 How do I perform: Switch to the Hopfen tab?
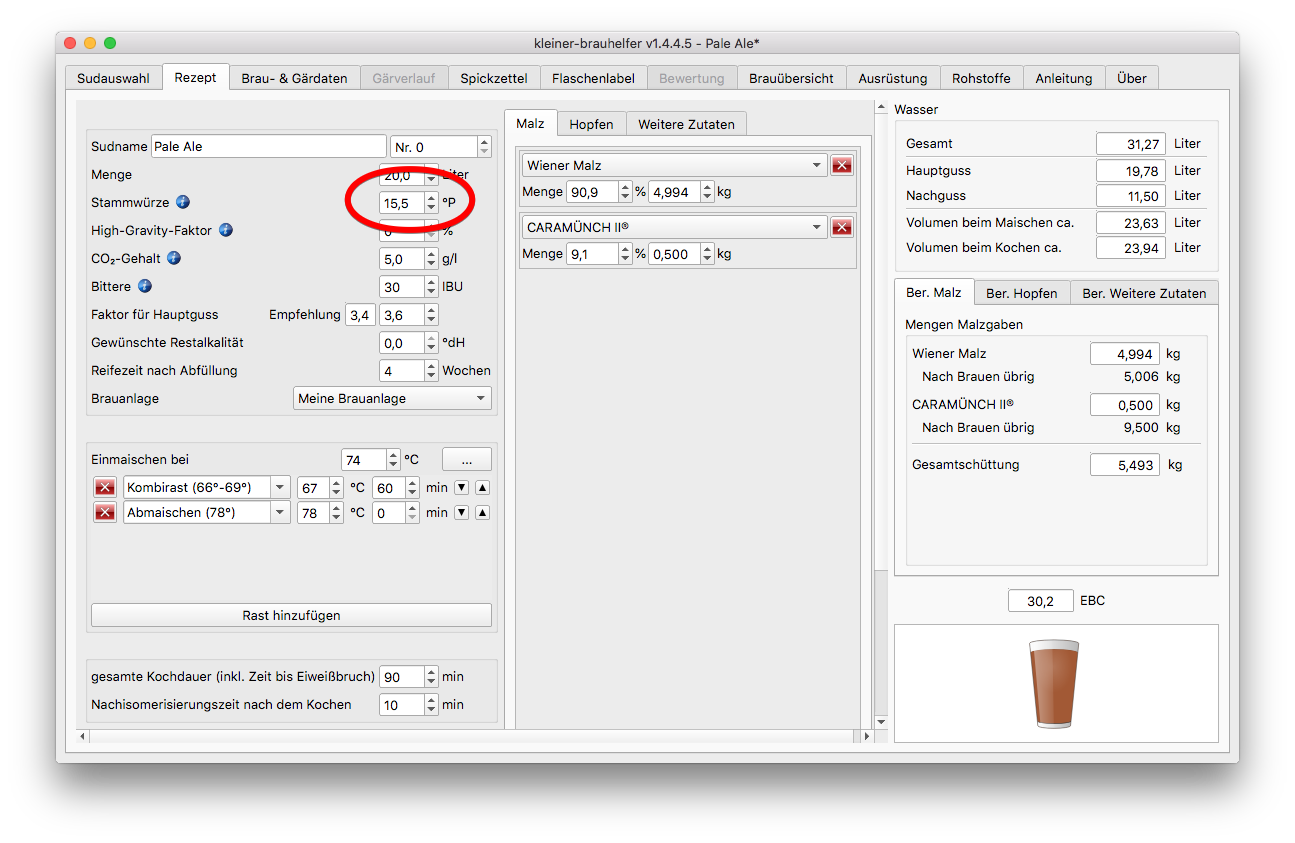pos(591,124)
